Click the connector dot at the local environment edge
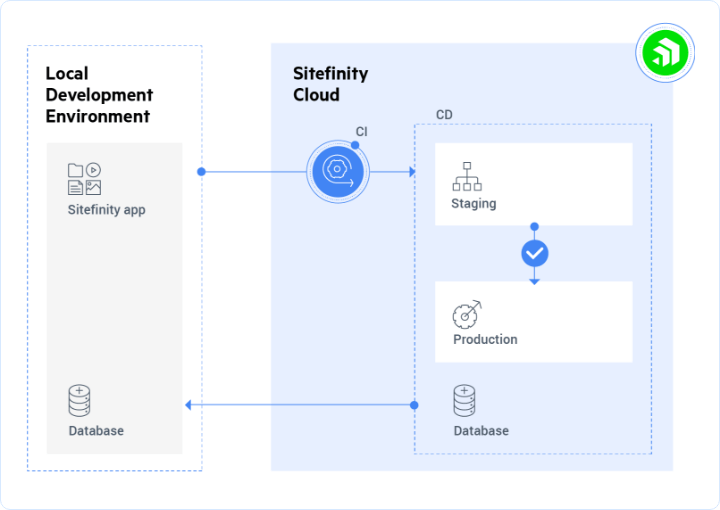 click(202, 172)
